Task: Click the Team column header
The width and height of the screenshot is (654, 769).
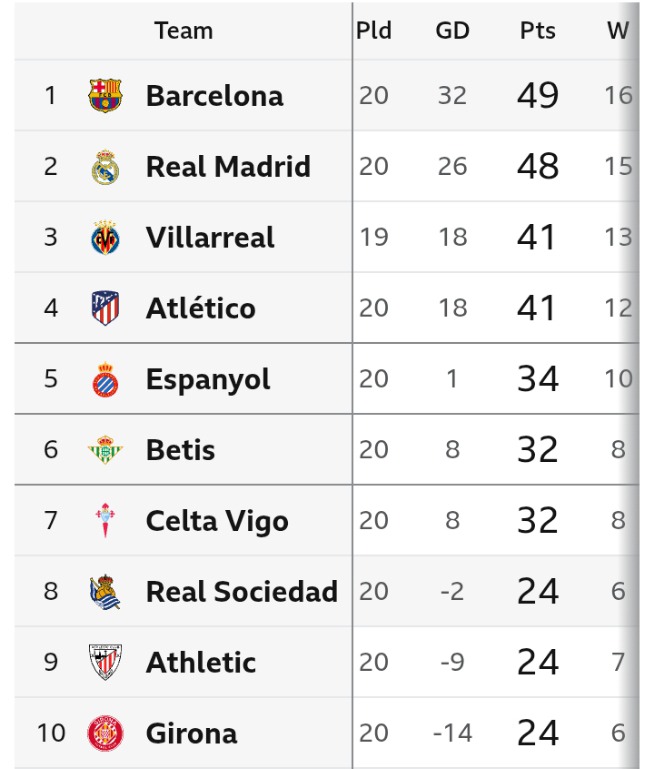Action: tap(183, 31)
